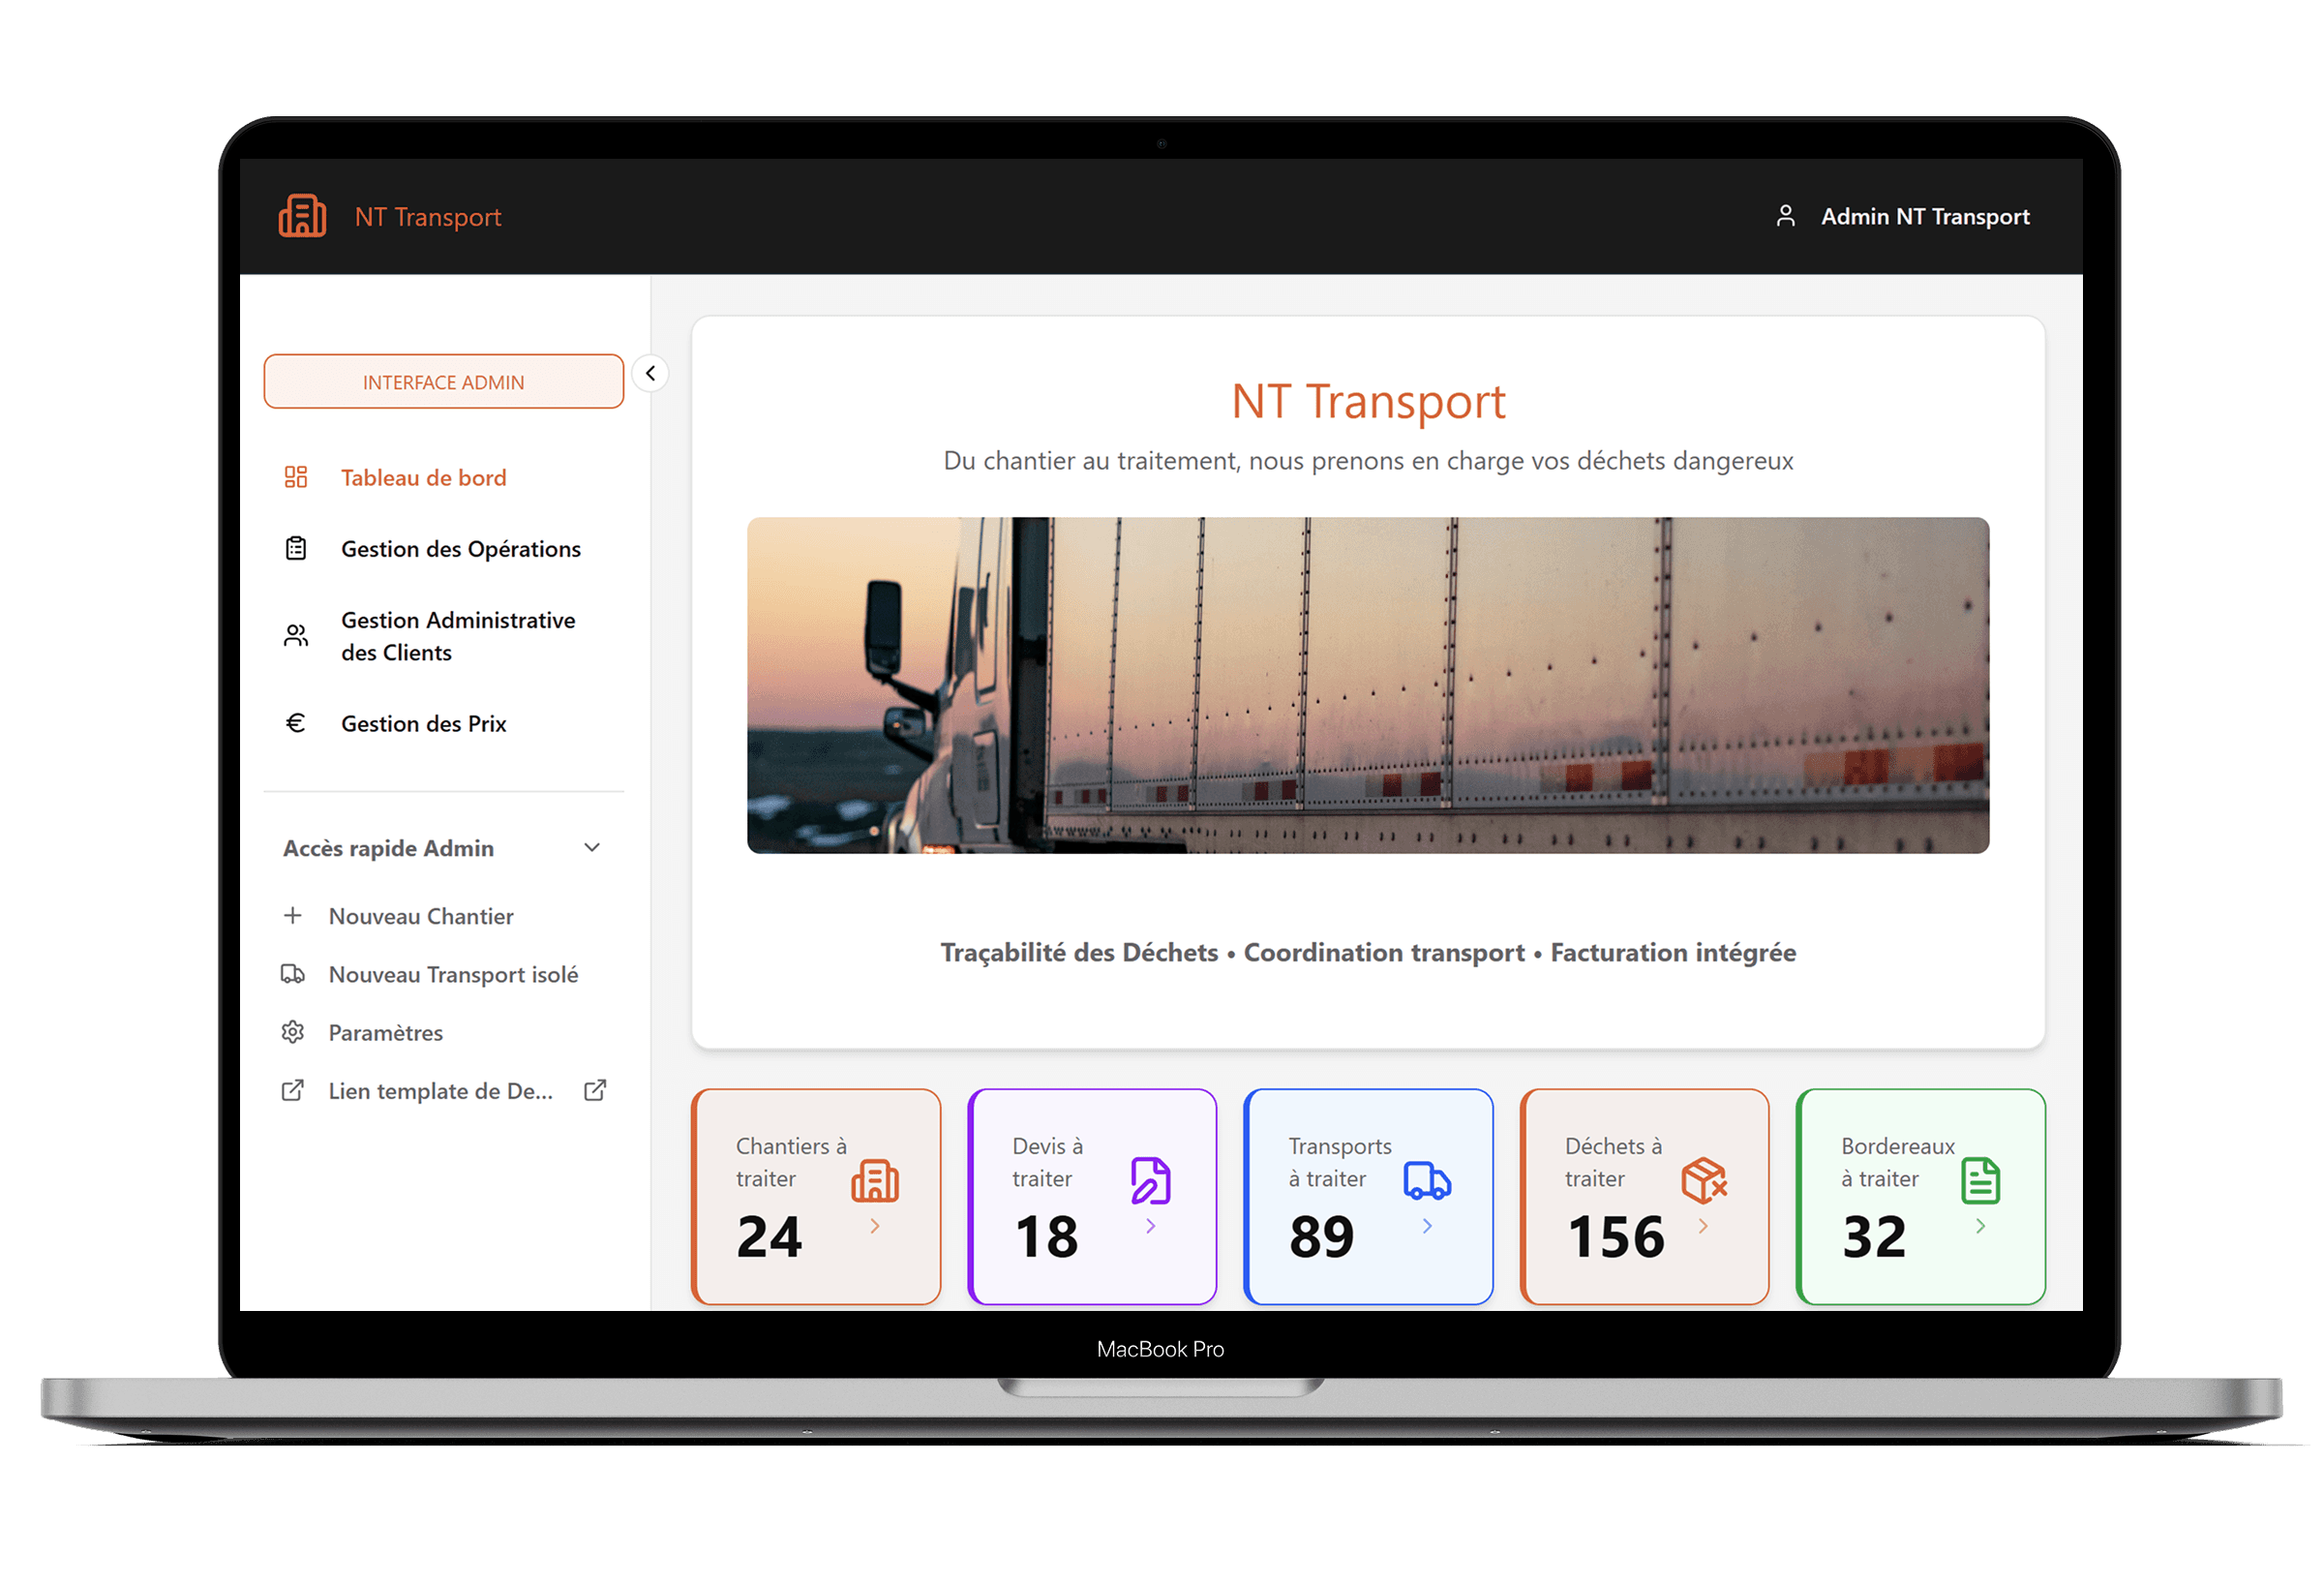Expand details on the Chantiers à traiter card
The image size is (2324, 1584).
(x=877, y=1226)
